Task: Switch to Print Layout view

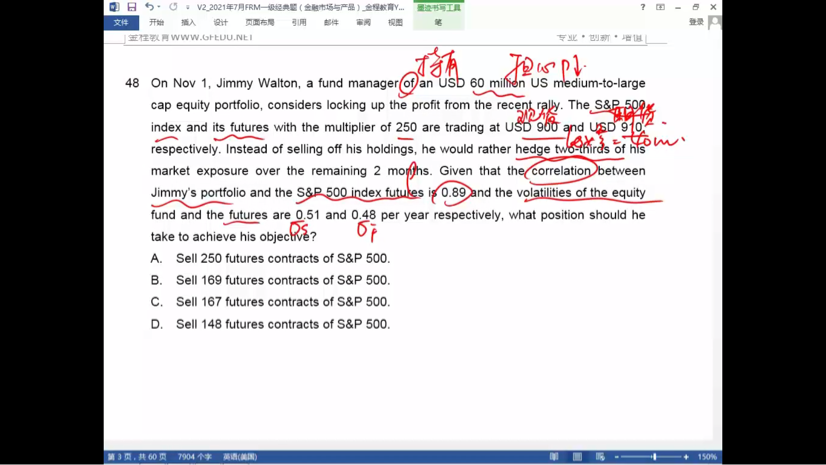Action: [x=577, y=457]
